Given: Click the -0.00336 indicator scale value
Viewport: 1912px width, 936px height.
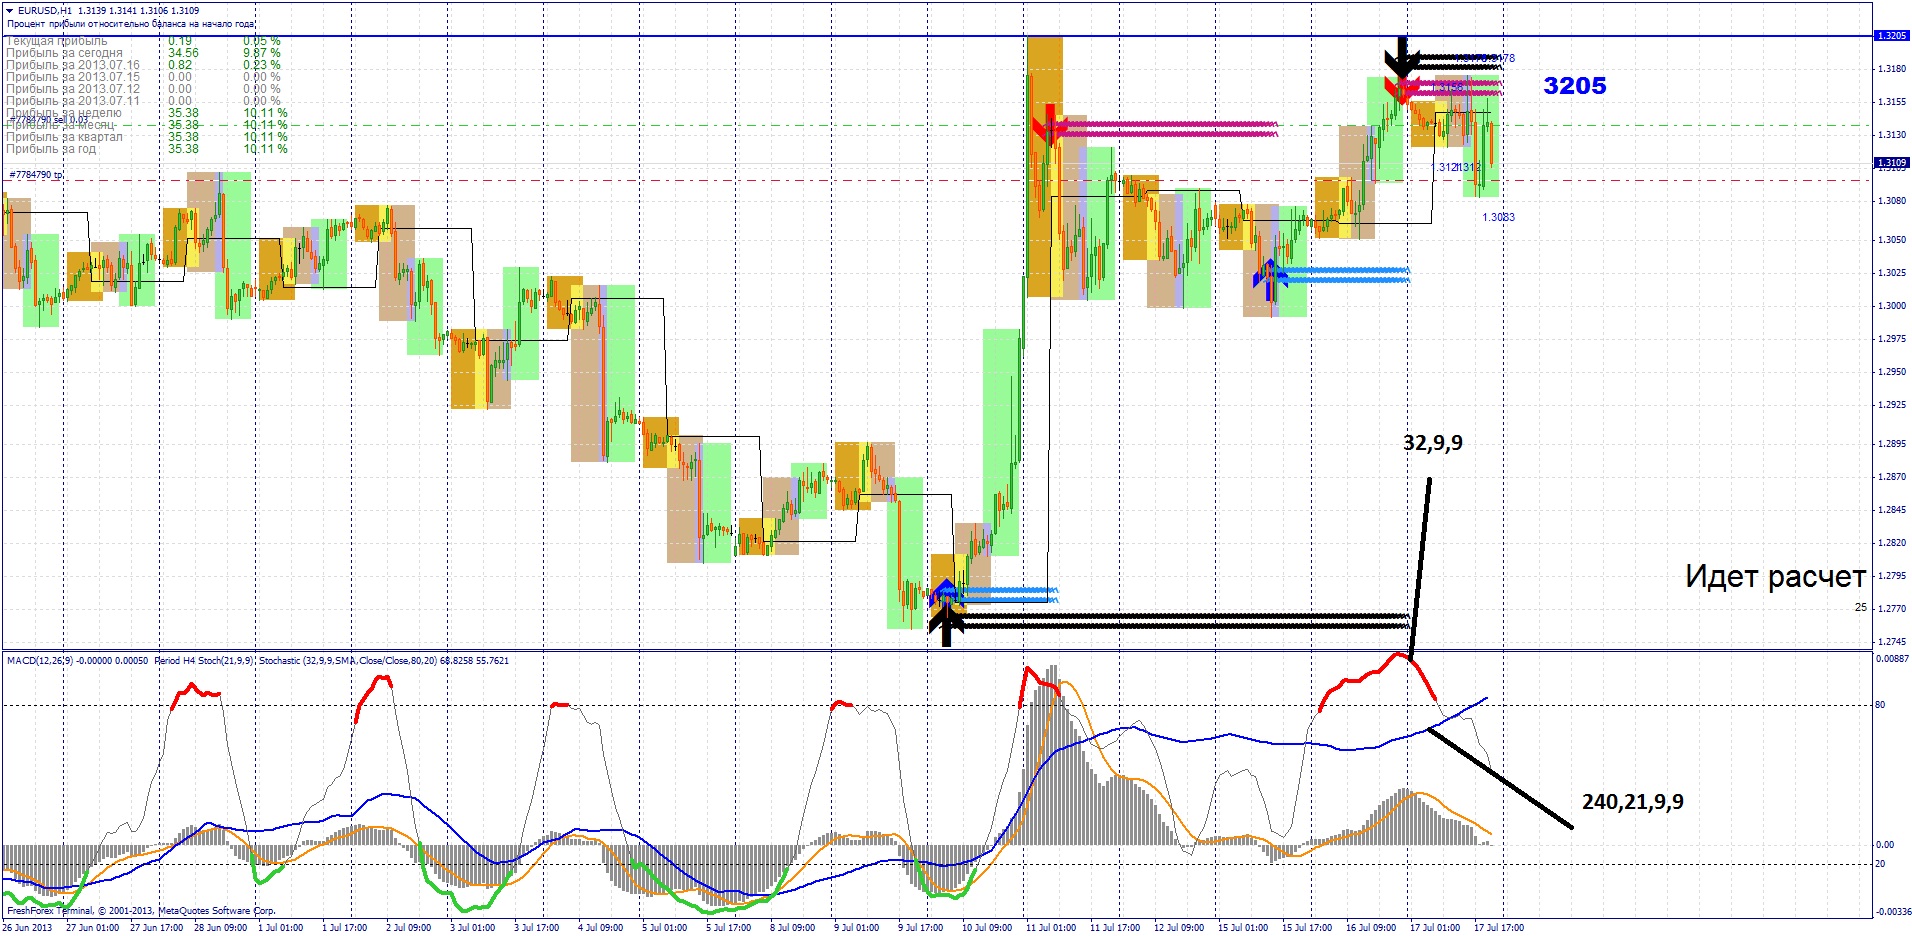Looking at the screenshot, I should [1892, 911].
